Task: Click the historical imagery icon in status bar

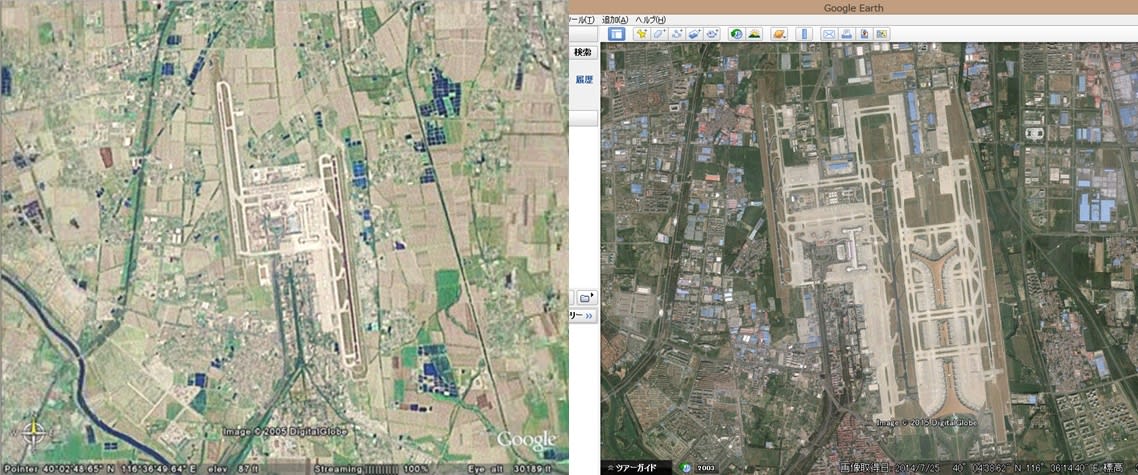Action: [x=685, y=467]
